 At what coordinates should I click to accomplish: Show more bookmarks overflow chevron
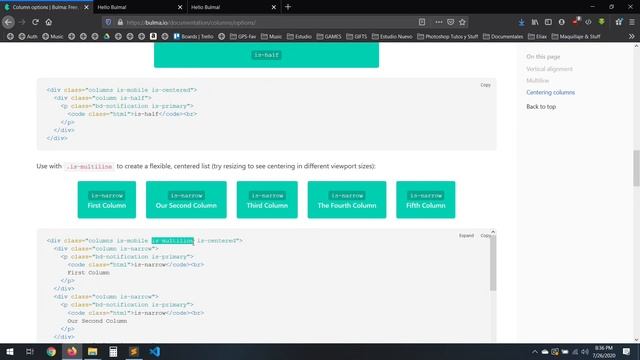[x=631, y=36]
